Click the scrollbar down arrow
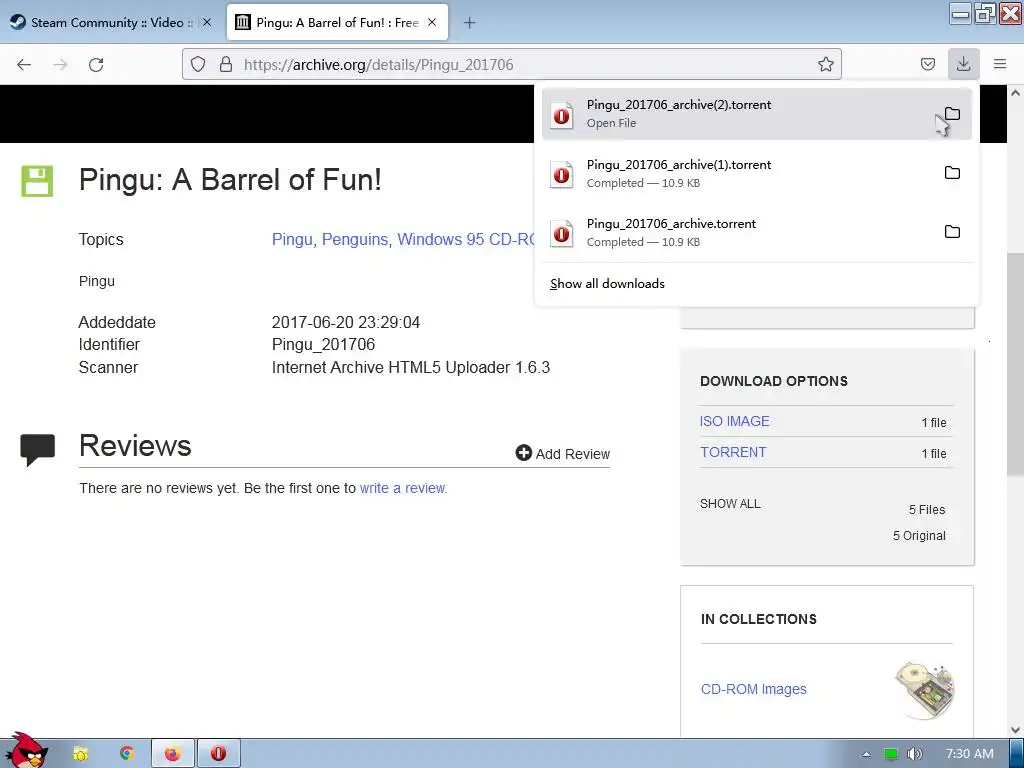This screenshot has height=768, width=1024. click(x=1015, y=730)
